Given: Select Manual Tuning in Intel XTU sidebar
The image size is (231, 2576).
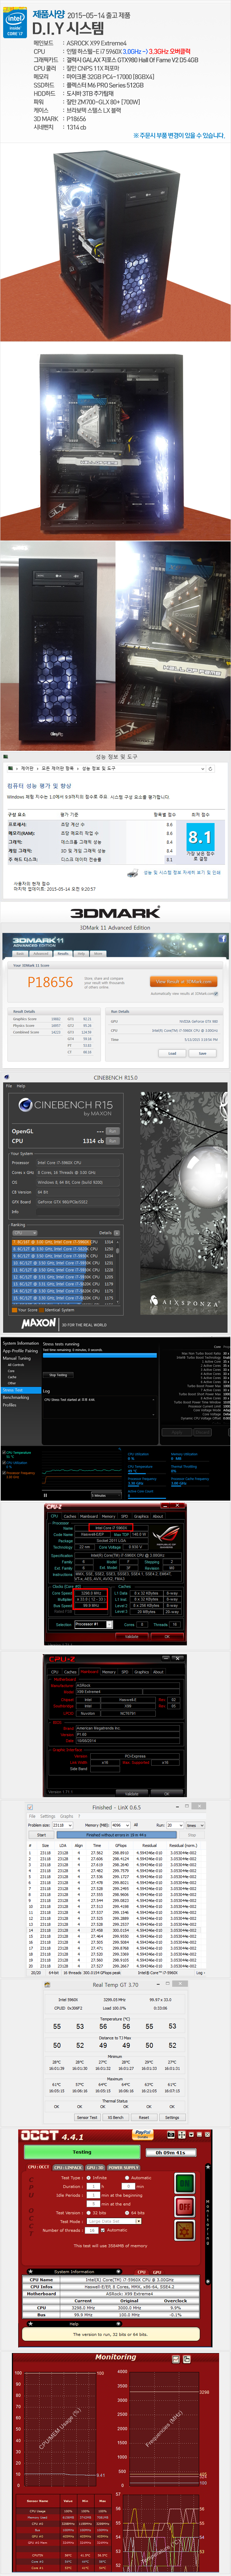Looking at the screenshot, I should pos(17,1358).
